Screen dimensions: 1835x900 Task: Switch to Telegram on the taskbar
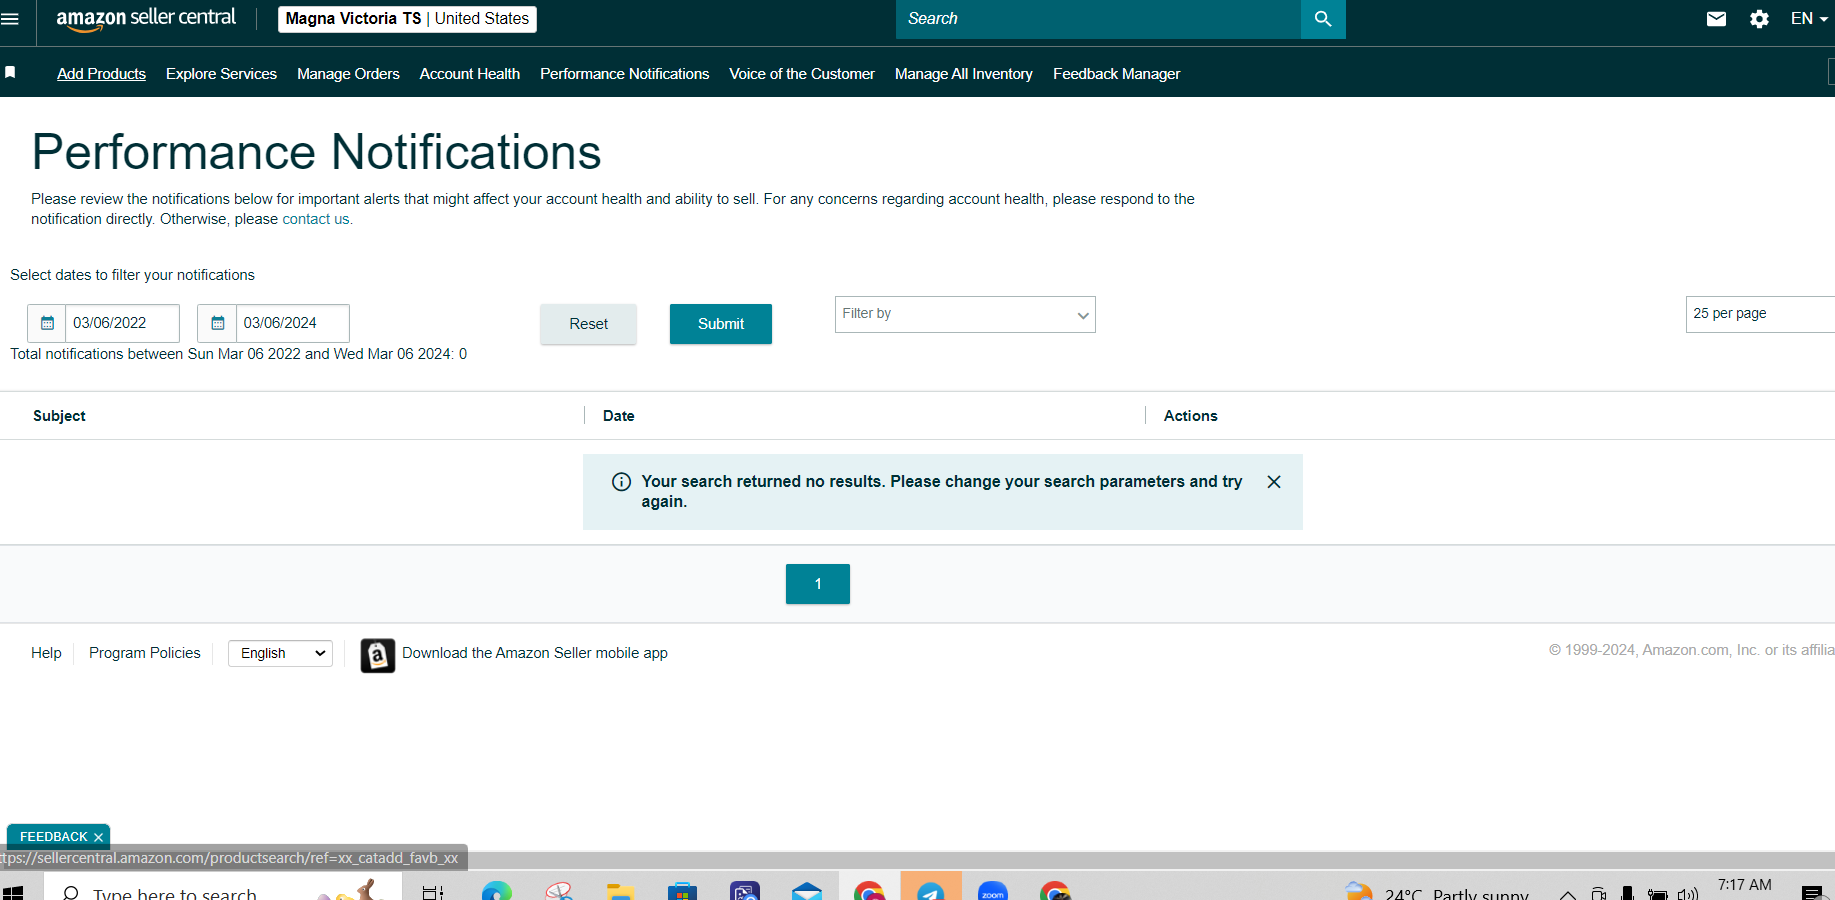(x=931, y=888)
